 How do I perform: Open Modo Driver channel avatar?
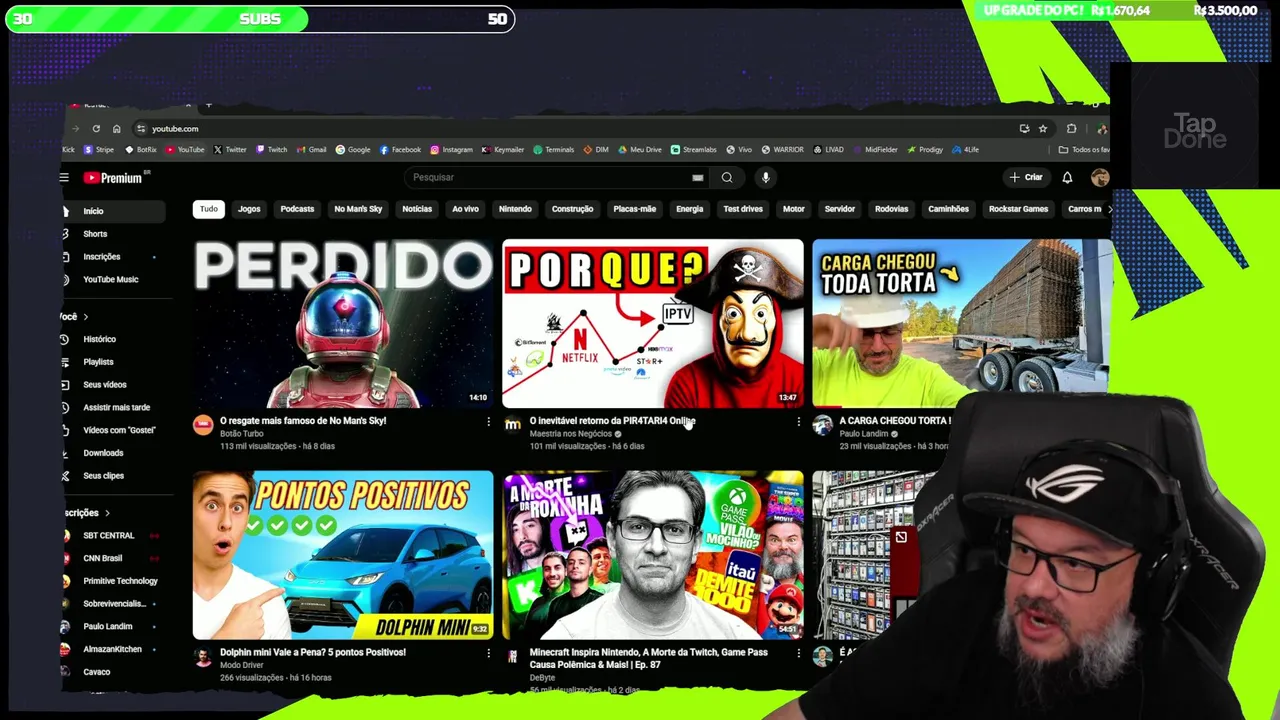(x=203, y=657)
